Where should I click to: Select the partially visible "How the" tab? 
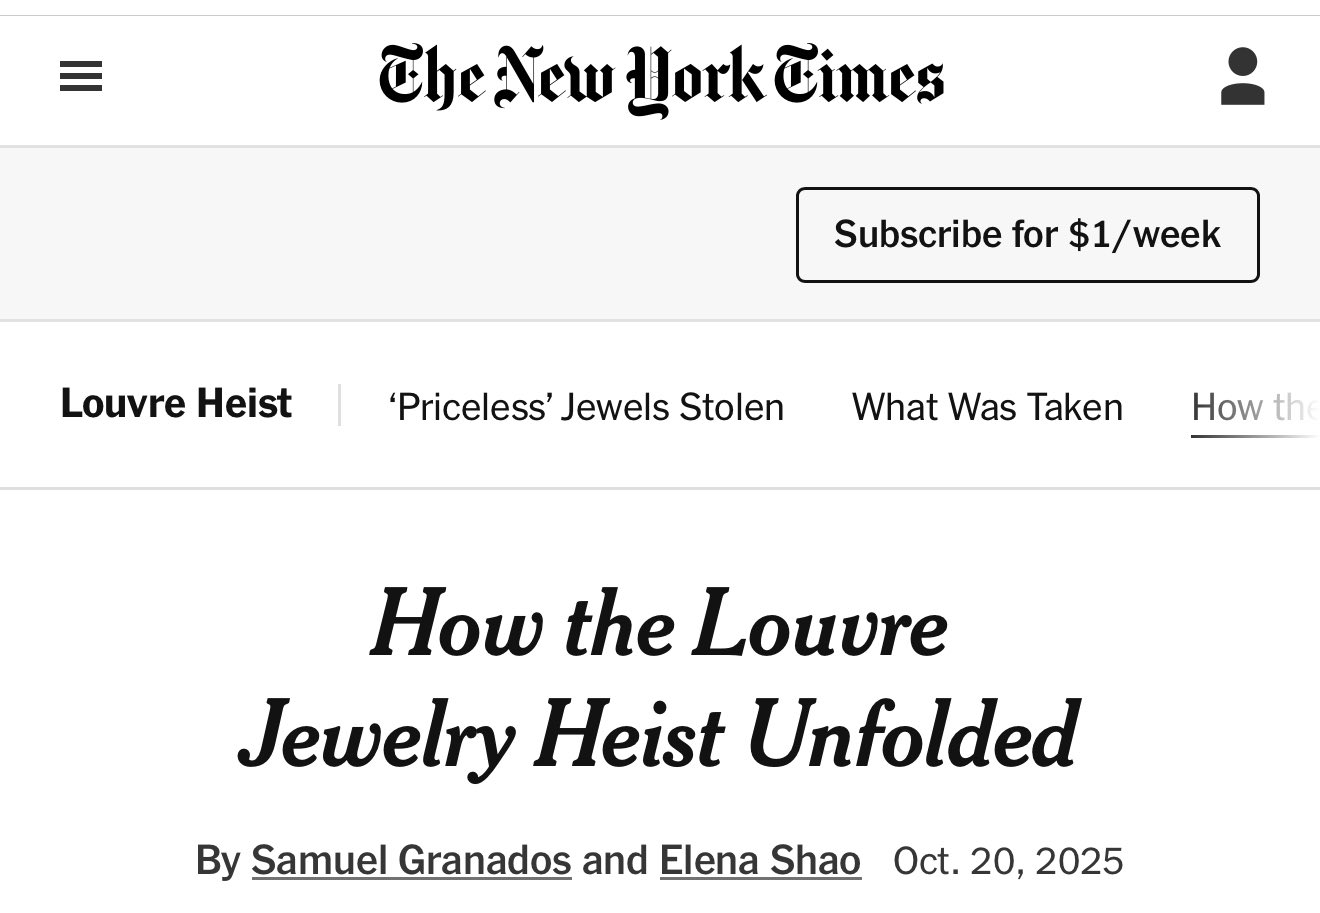(x=1254, y=408)
